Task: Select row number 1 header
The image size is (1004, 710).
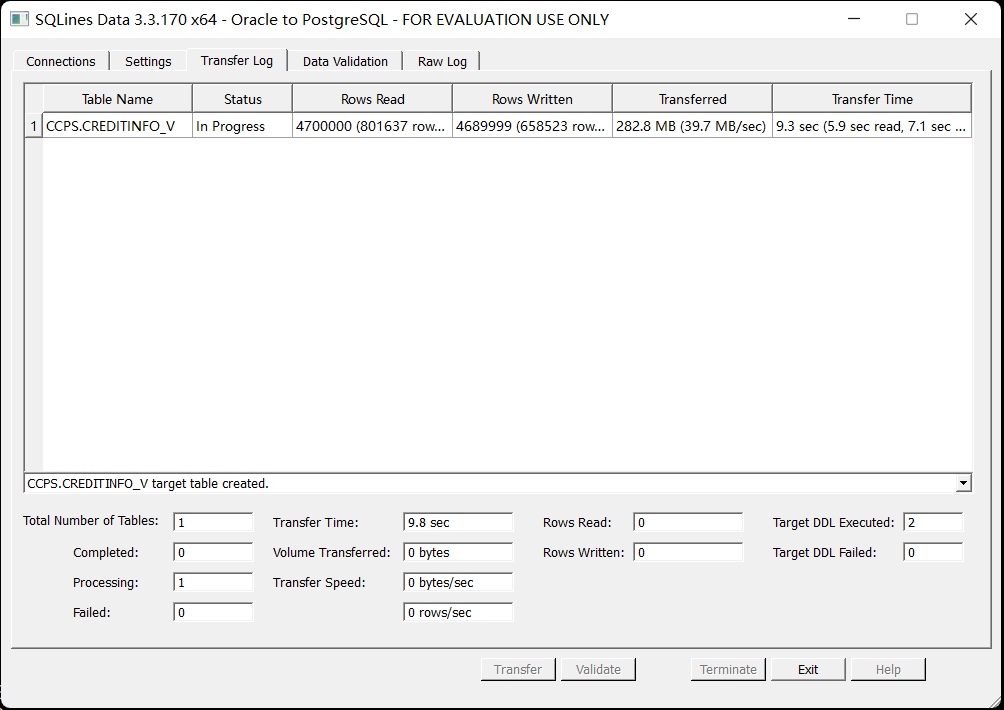Action: click(34, 126)
